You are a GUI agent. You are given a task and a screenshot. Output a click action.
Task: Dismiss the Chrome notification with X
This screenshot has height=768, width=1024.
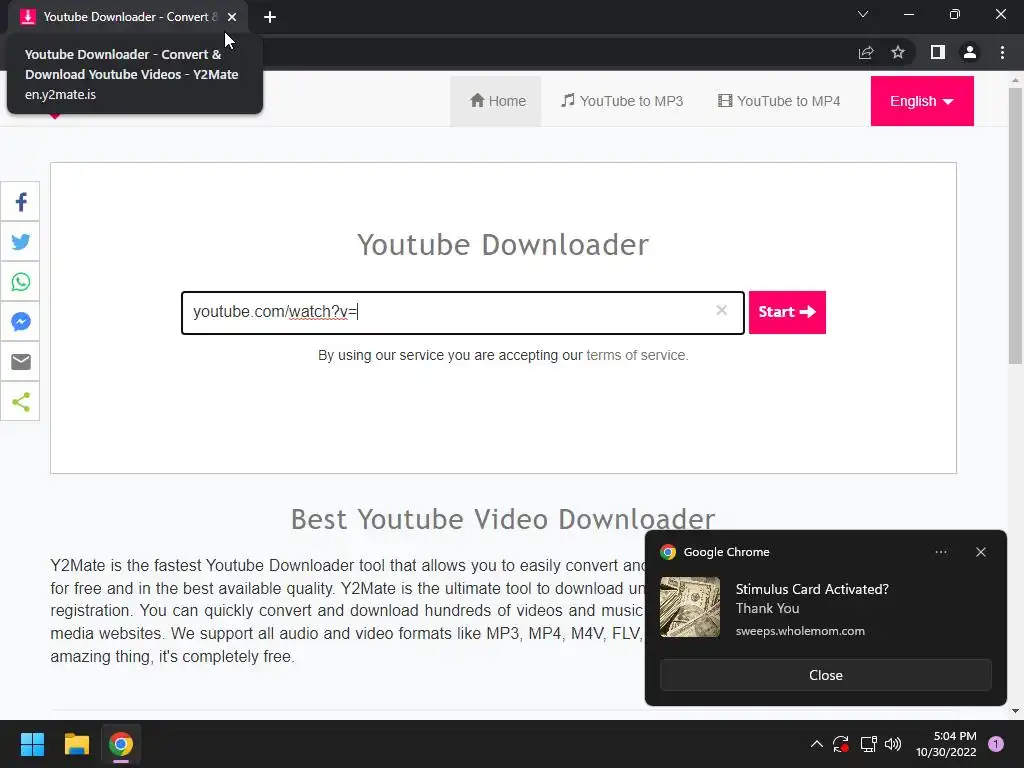pyautogui.click(x=981, y=552)
